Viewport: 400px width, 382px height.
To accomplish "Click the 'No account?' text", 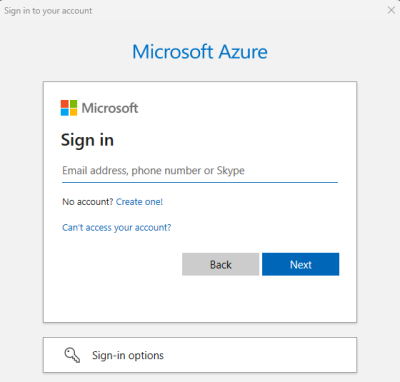I will (x=88, y=202).
